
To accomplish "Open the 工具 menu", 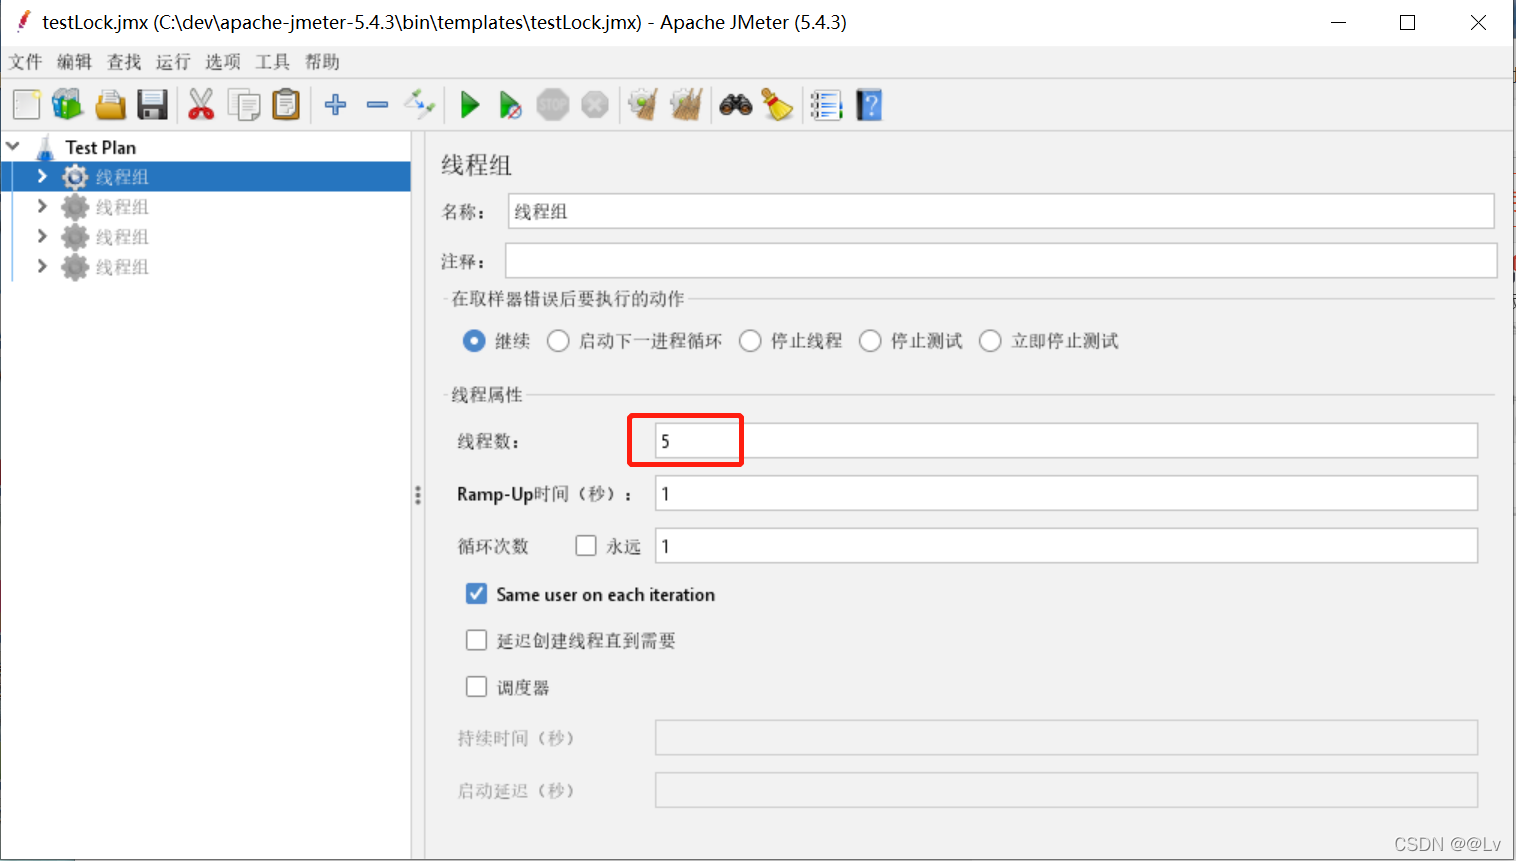I will click(x=272, y=62).
